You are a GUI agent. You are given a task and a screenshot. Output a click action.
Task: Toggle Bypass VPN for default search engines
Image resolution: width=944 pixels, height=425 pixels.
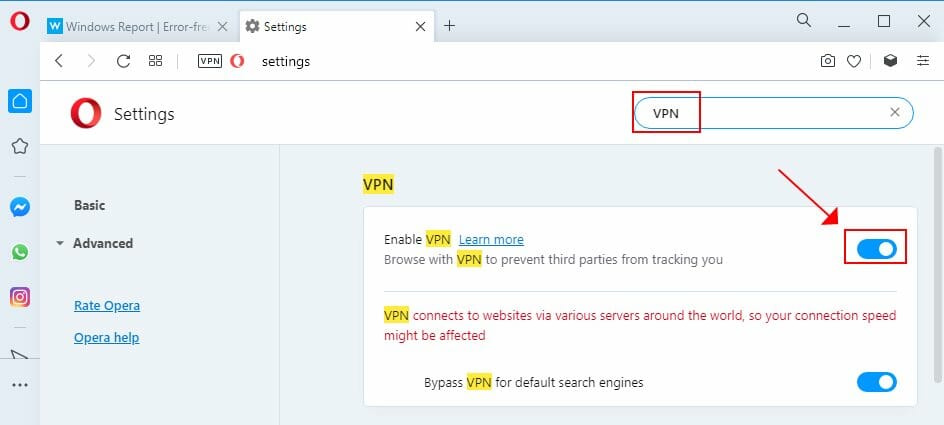(x=877, y=382)
